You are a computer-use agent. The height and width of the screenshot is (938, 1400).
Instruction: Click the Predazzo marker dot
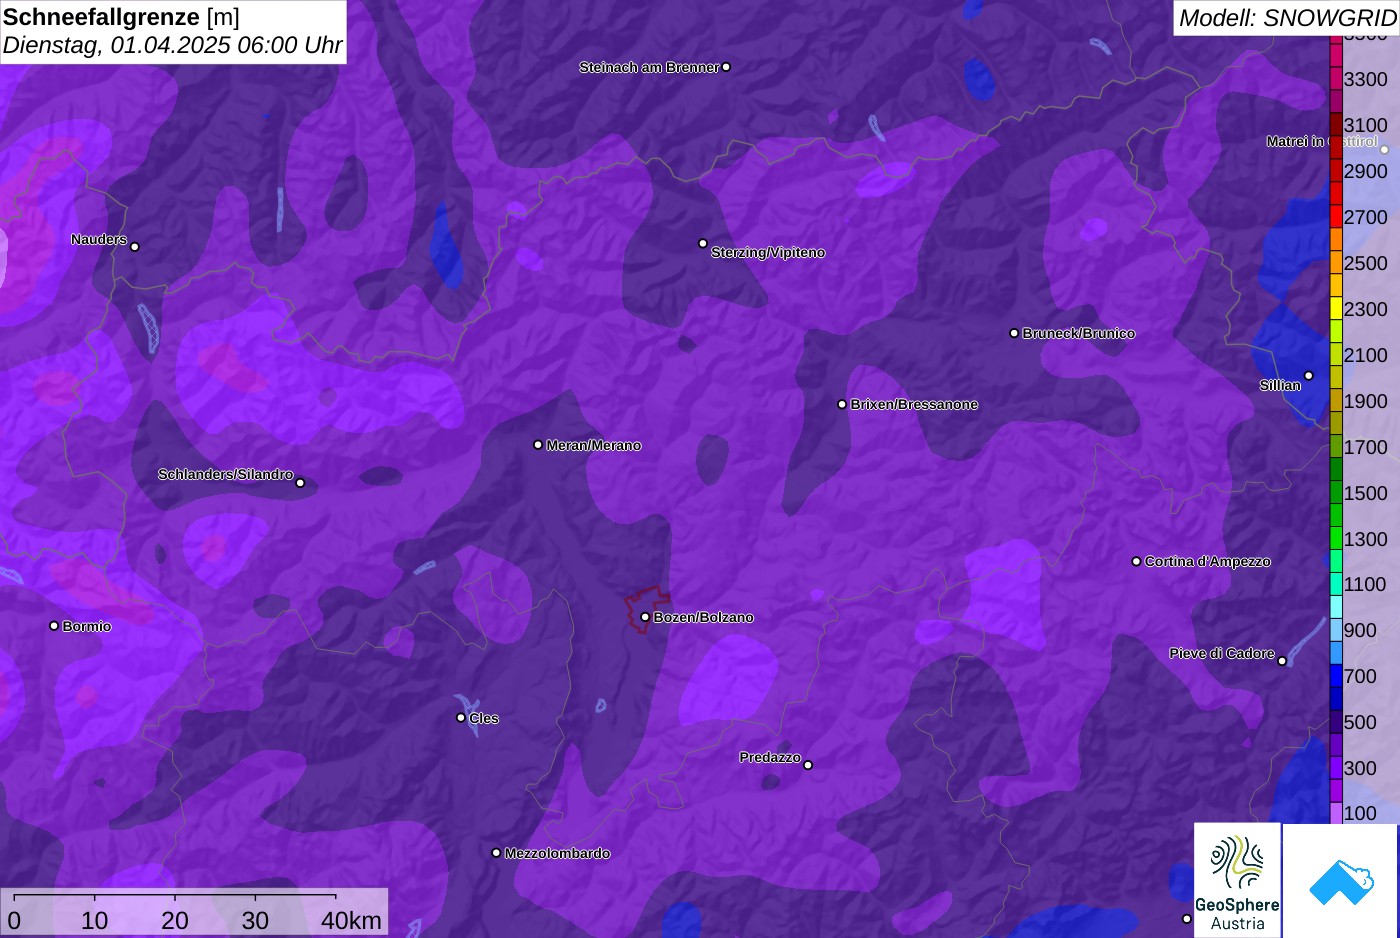coord(808,765)
